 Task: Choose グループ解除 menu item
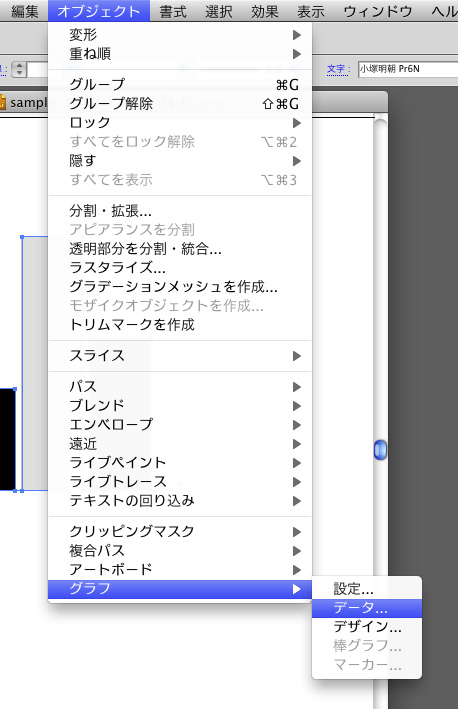point(180,104)
